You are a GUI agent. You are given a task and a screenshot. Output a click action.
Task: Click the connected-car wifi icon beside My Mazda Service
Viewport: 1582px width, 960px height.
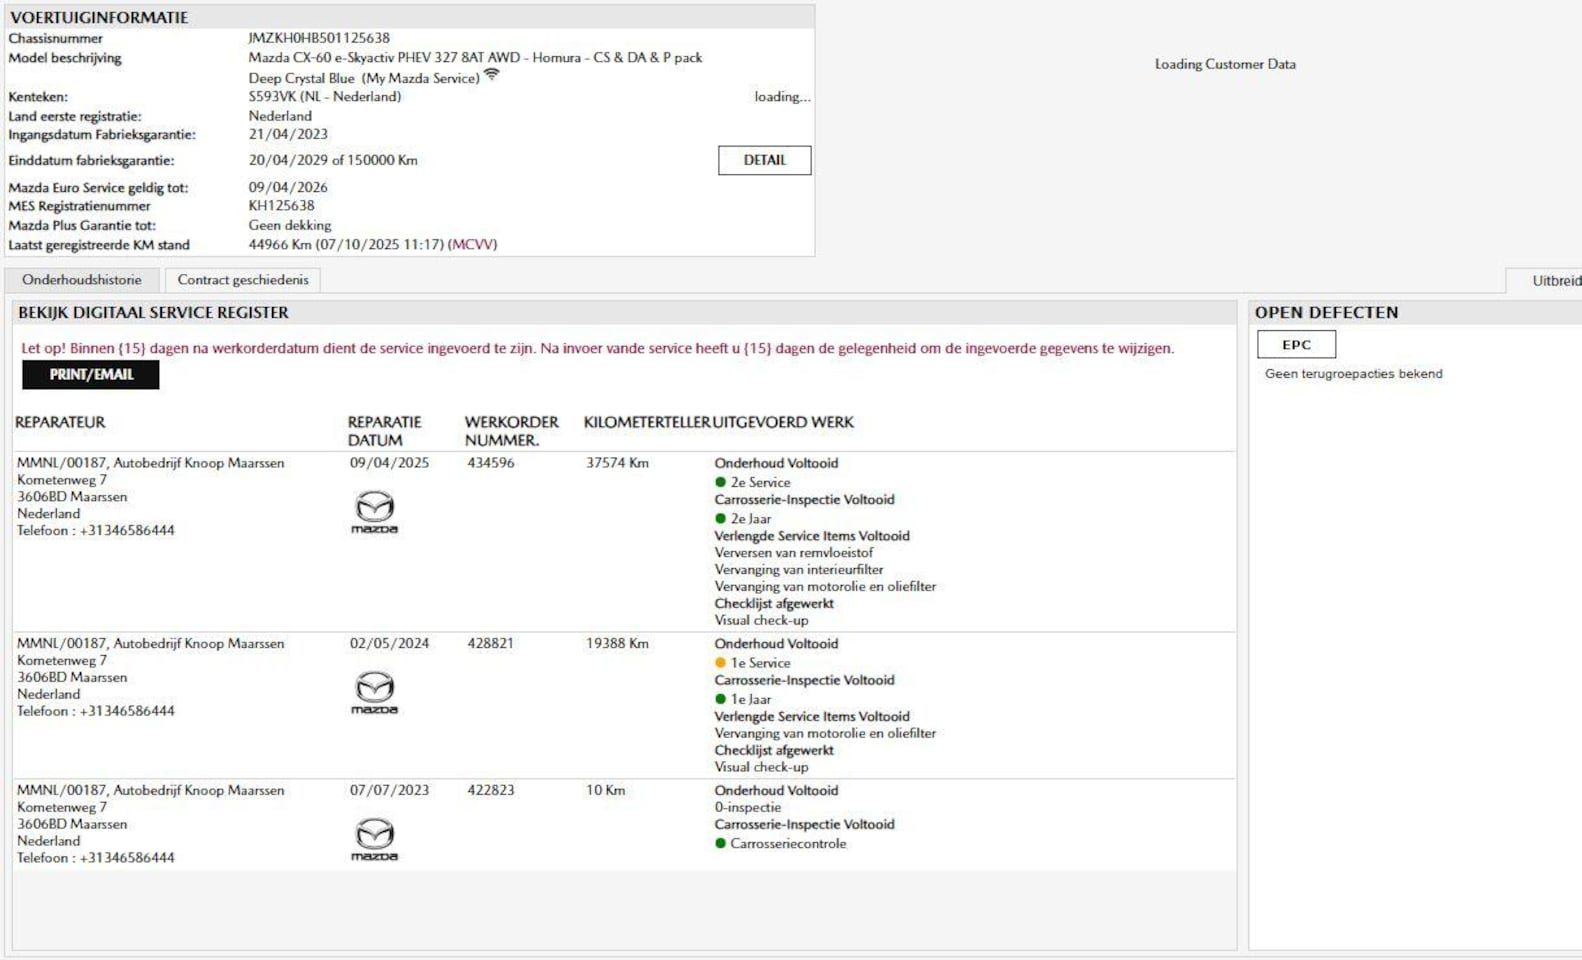click(x=492, y=75)
